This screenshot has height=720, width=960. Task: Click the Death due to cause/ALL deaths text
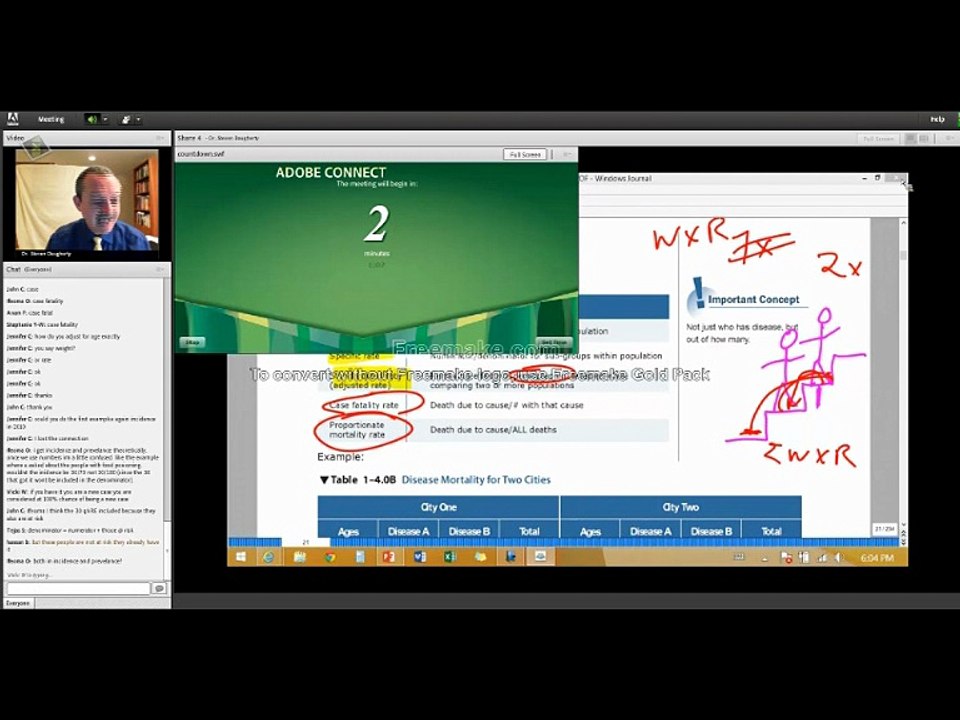coord(493,430)
